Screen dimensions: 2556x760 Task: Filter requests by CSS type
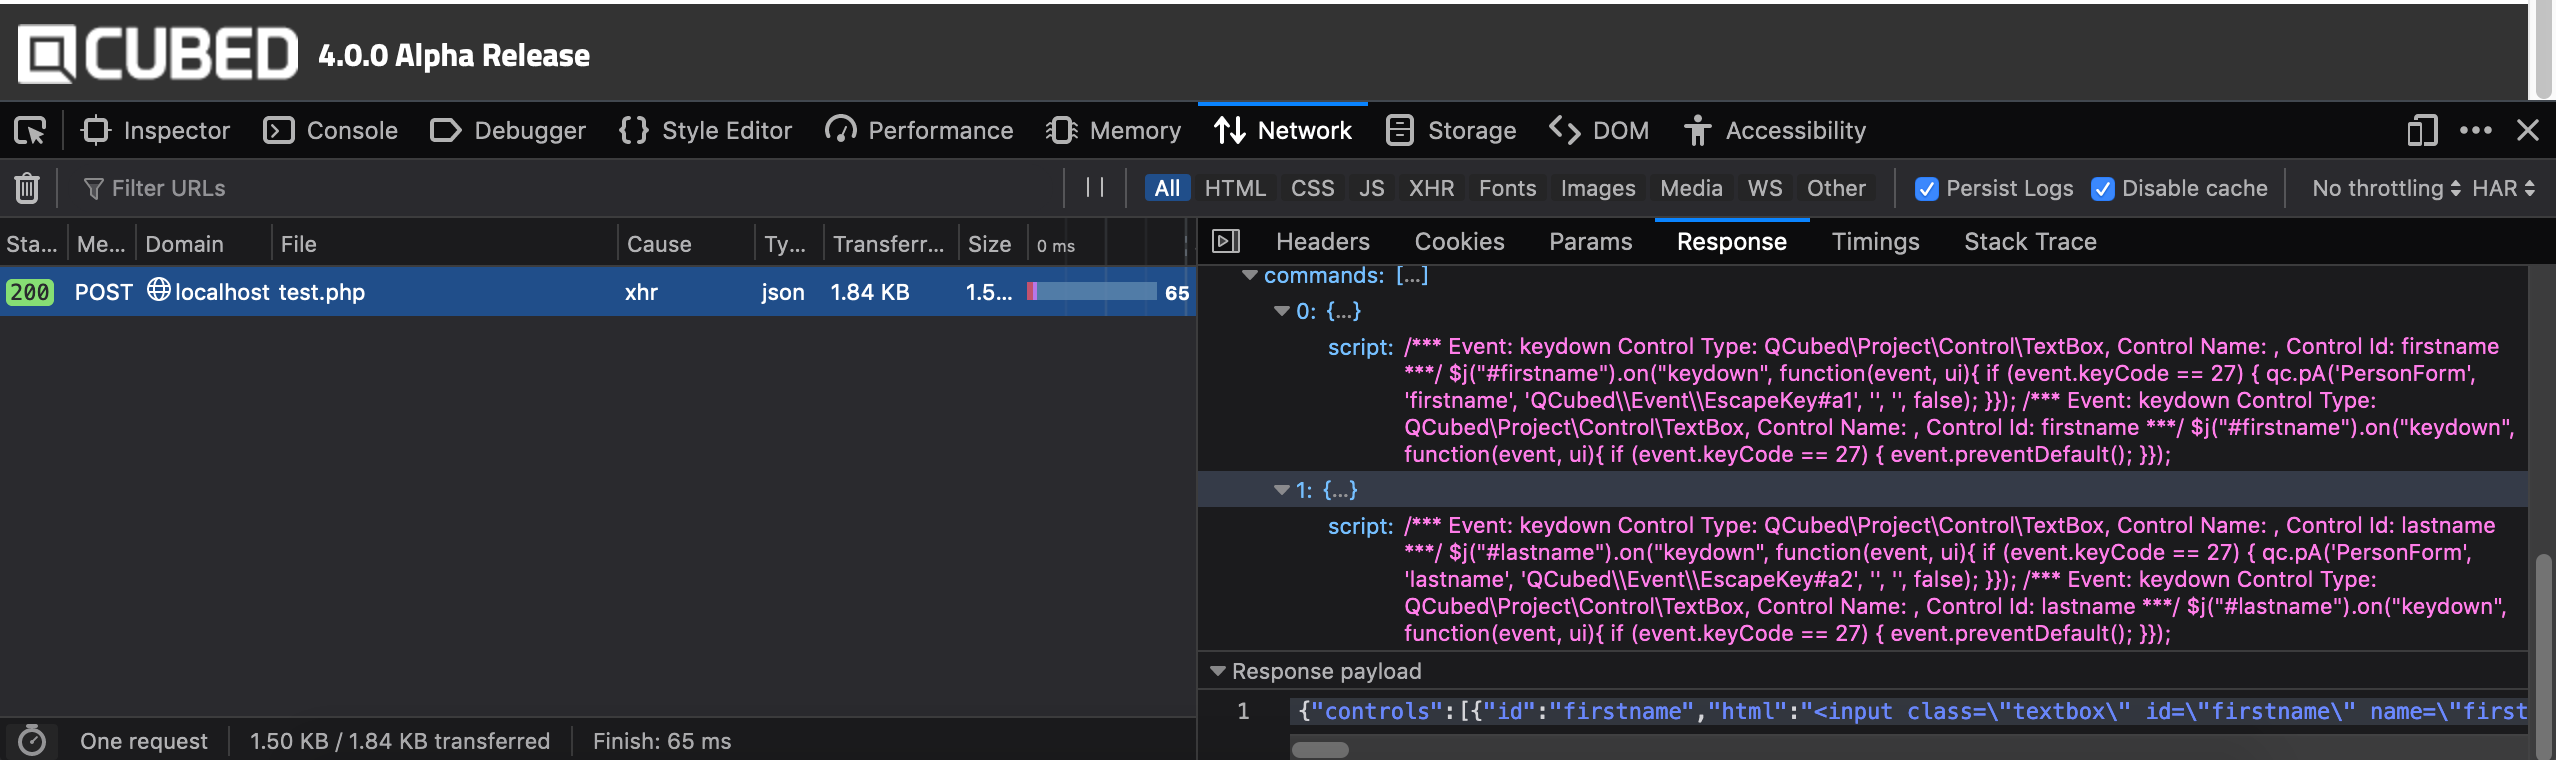[x=1313, y=188]
